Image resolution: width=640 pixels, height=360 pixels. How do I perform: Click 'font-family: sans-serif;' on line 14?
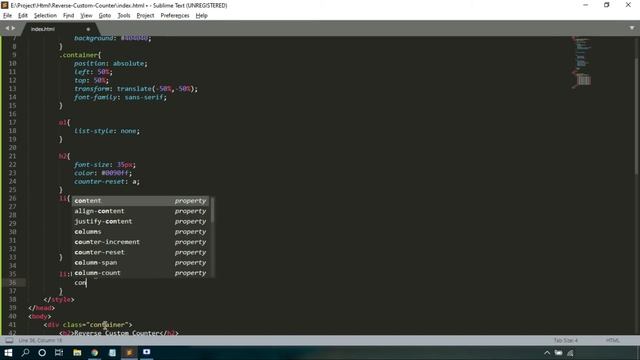(x=120, y=97)
